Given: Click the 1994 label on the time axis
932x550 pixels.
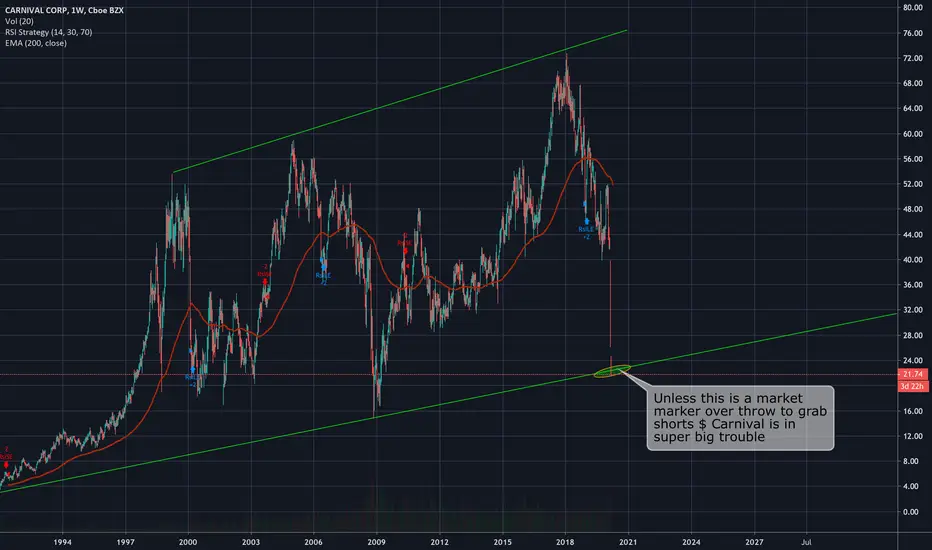Looking at the screenshot, I should (x=62, y=542).
